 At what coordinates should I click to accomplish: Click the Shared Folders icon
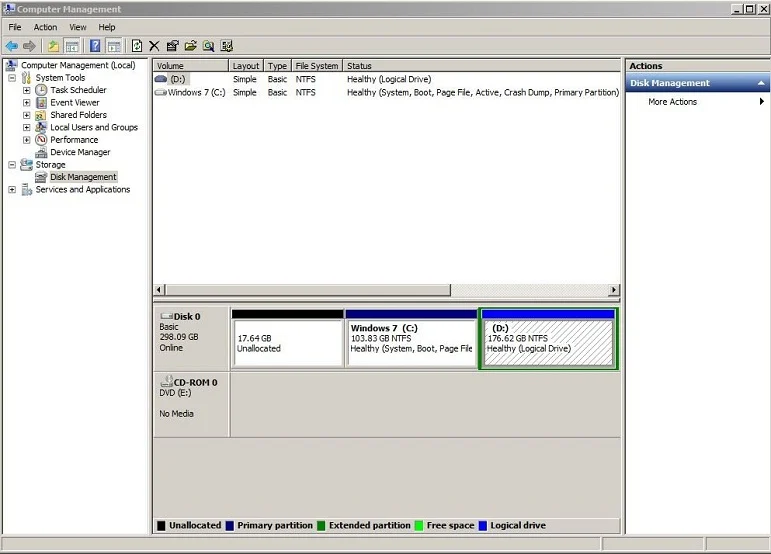41,115
